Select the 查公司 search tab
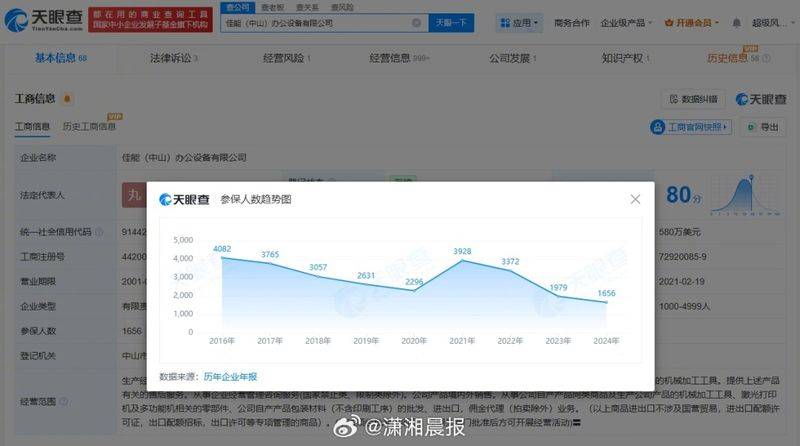800x446 pixels. point(238,8)
